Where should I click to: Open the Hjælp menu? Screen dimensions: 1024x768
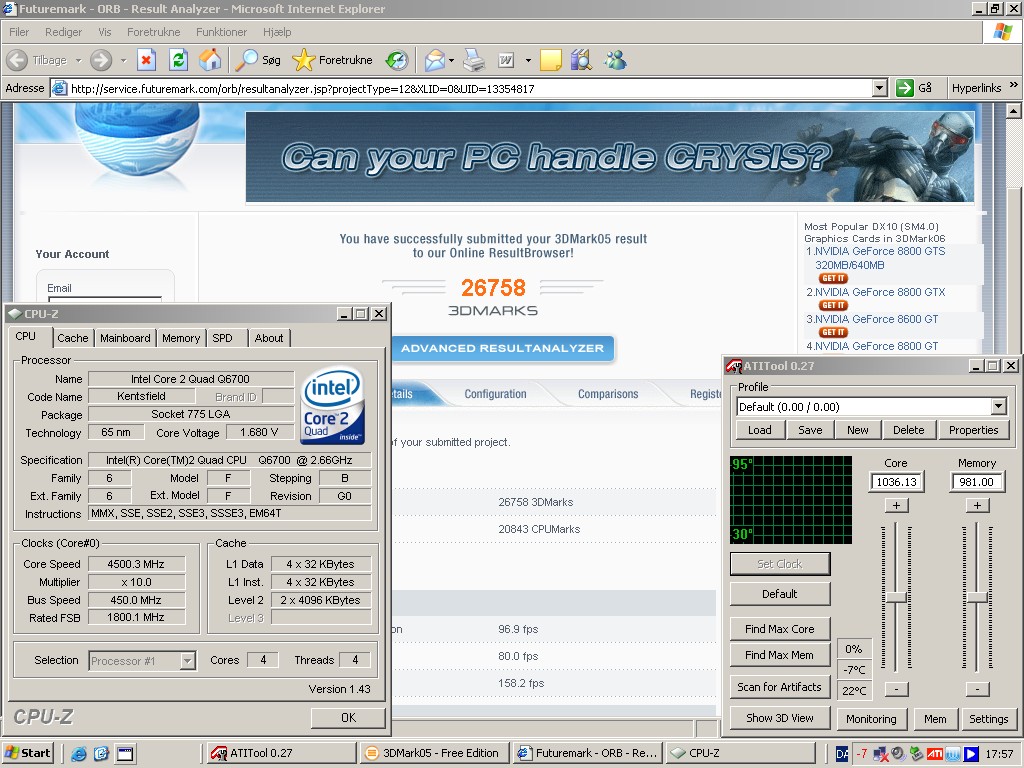(x=277, y=32)
